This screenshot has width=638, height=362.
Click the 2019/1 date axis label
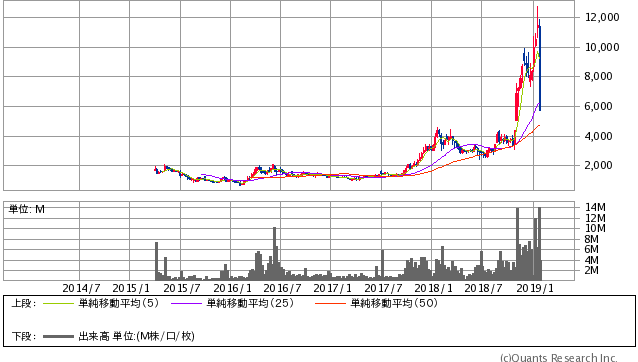pos(535,288)
